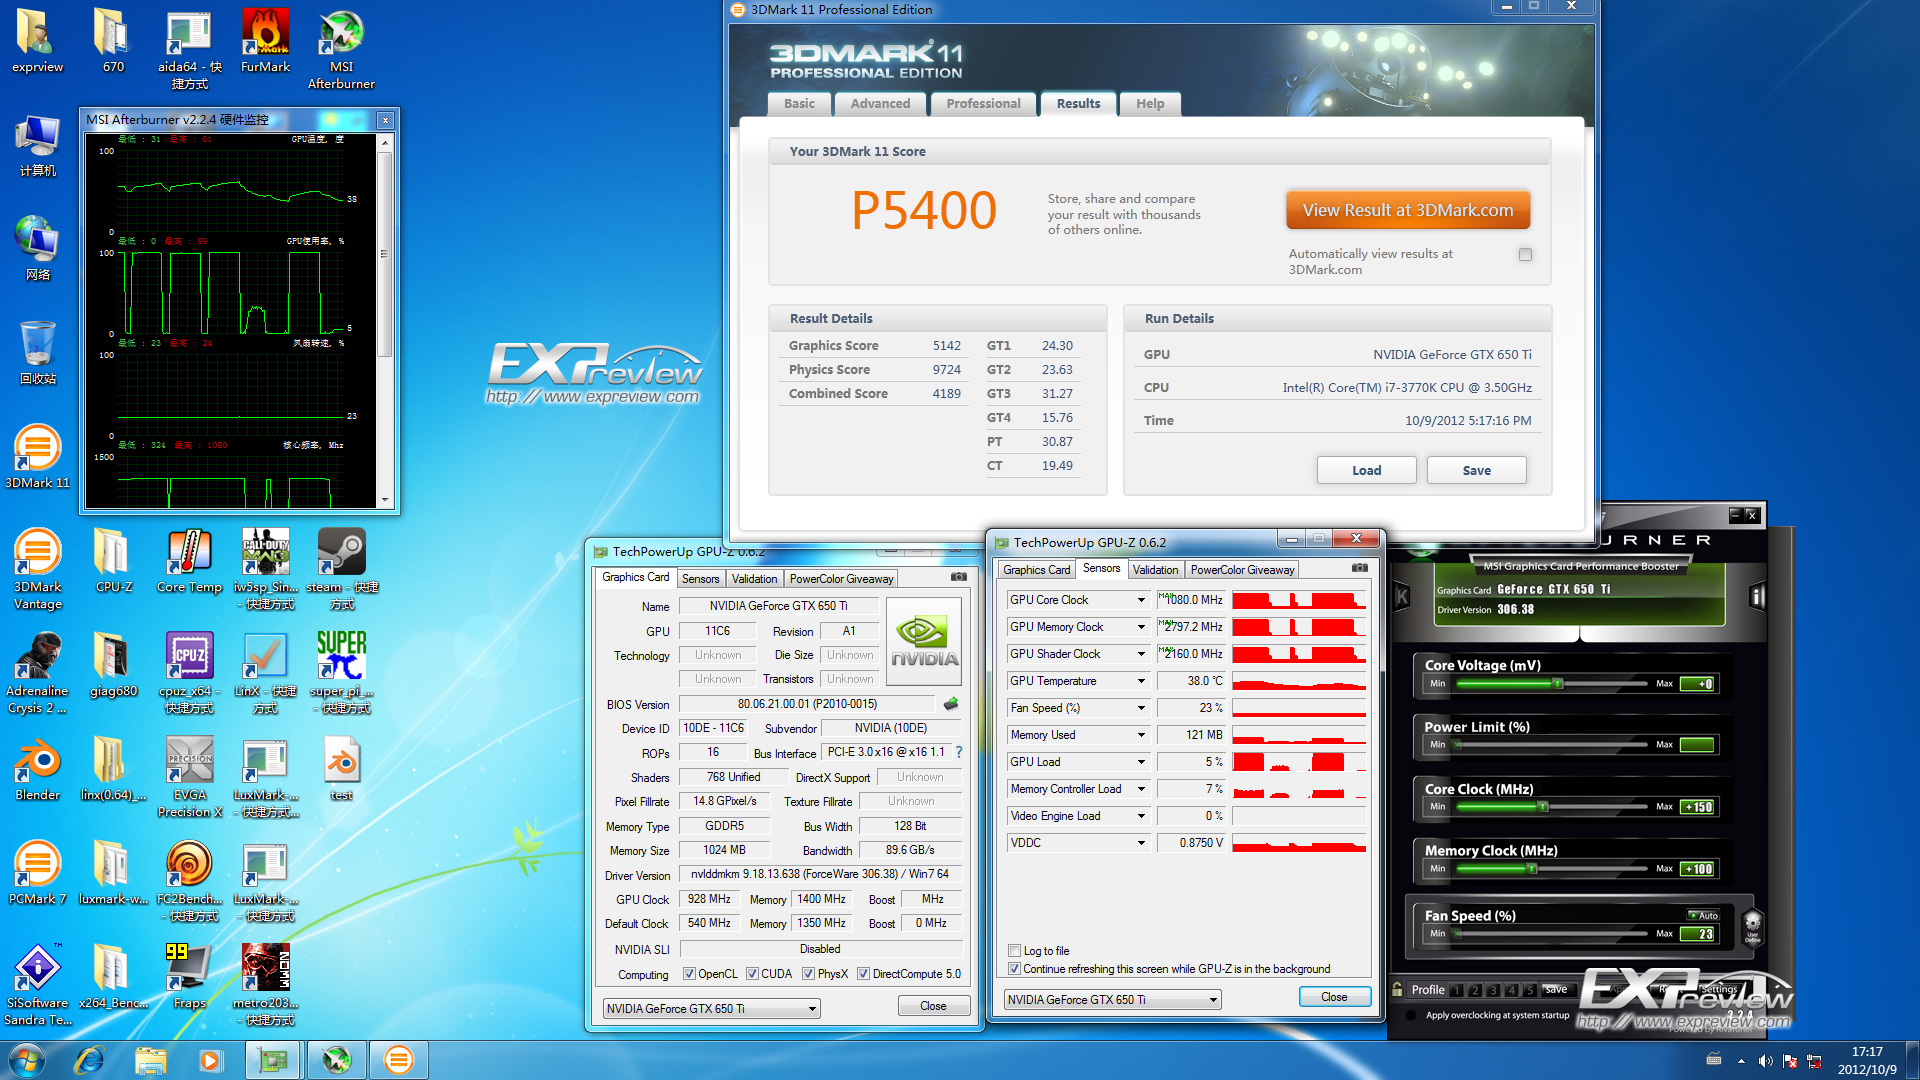Enable the Log to file checkbox
The width and height of the screenshot is (1920, 1080).
click(1014, 951)
